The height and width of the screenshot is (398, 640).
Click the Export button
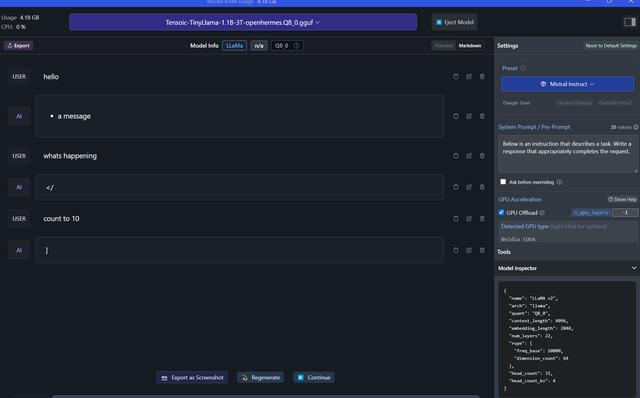point(18,46)
